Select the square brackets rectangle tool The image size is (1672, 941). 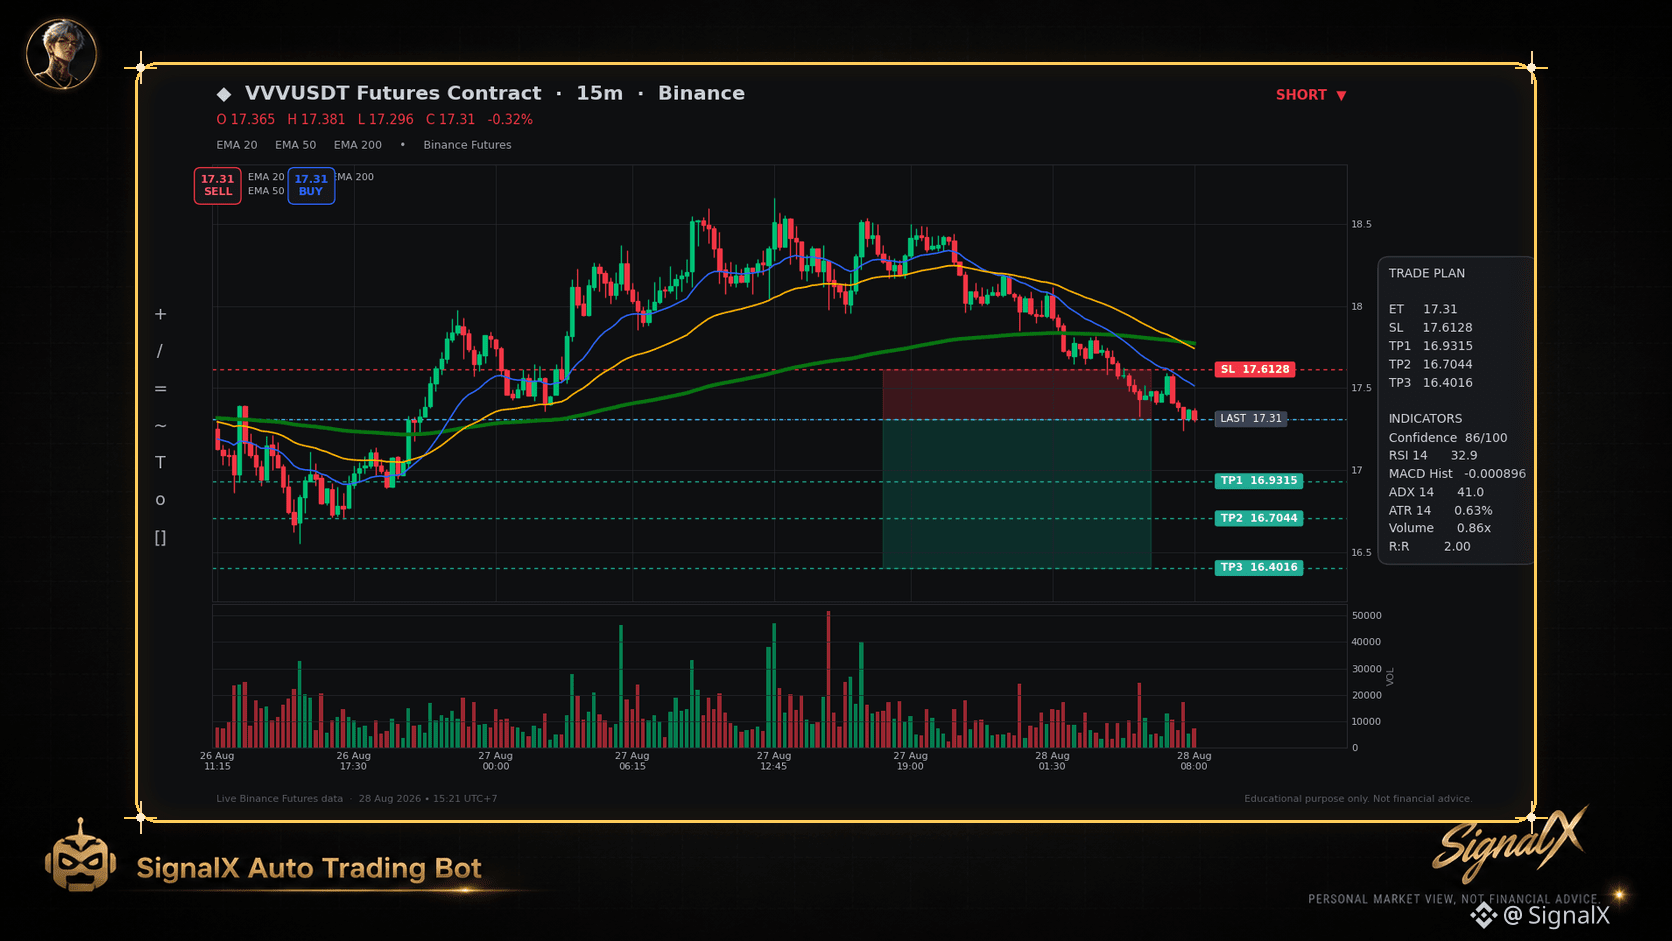[160, 538]
